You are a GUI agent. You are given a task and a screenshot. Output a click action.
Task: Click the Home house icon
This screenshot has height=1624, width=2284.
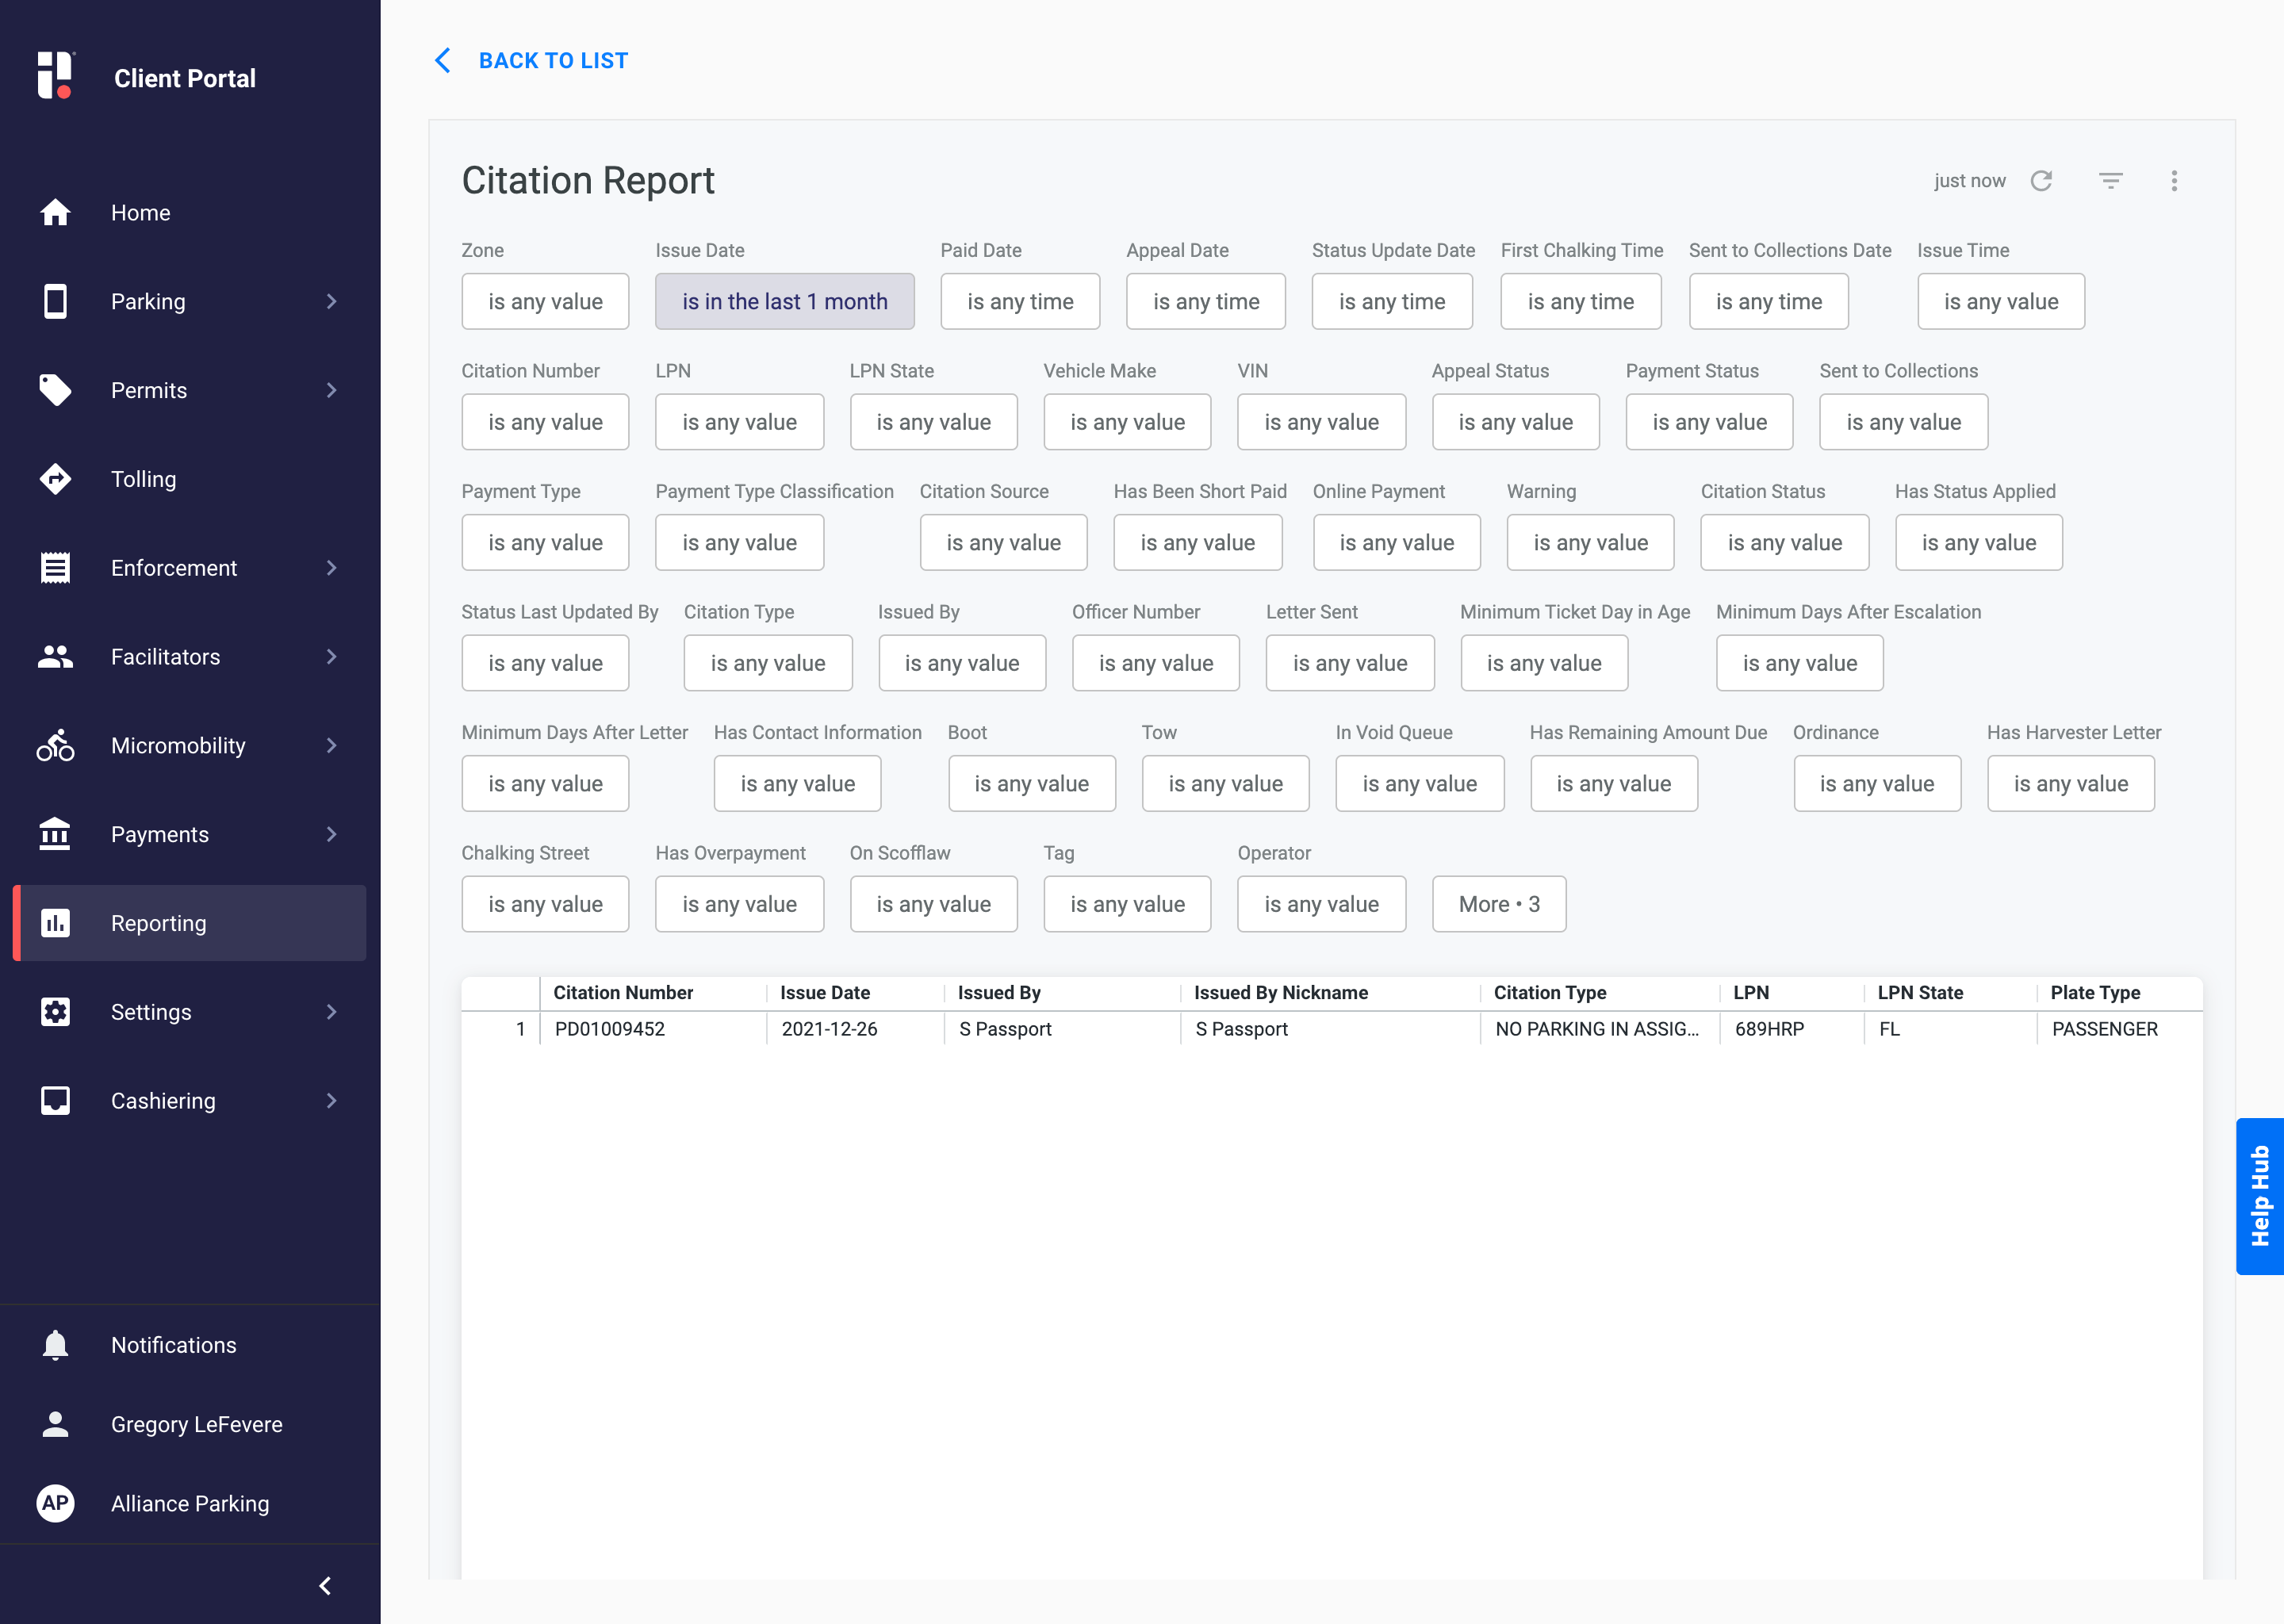(55, 213)
